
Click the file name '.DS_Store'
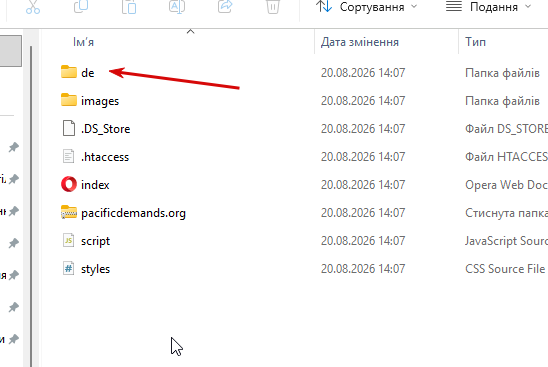click(x=106, y=129)
